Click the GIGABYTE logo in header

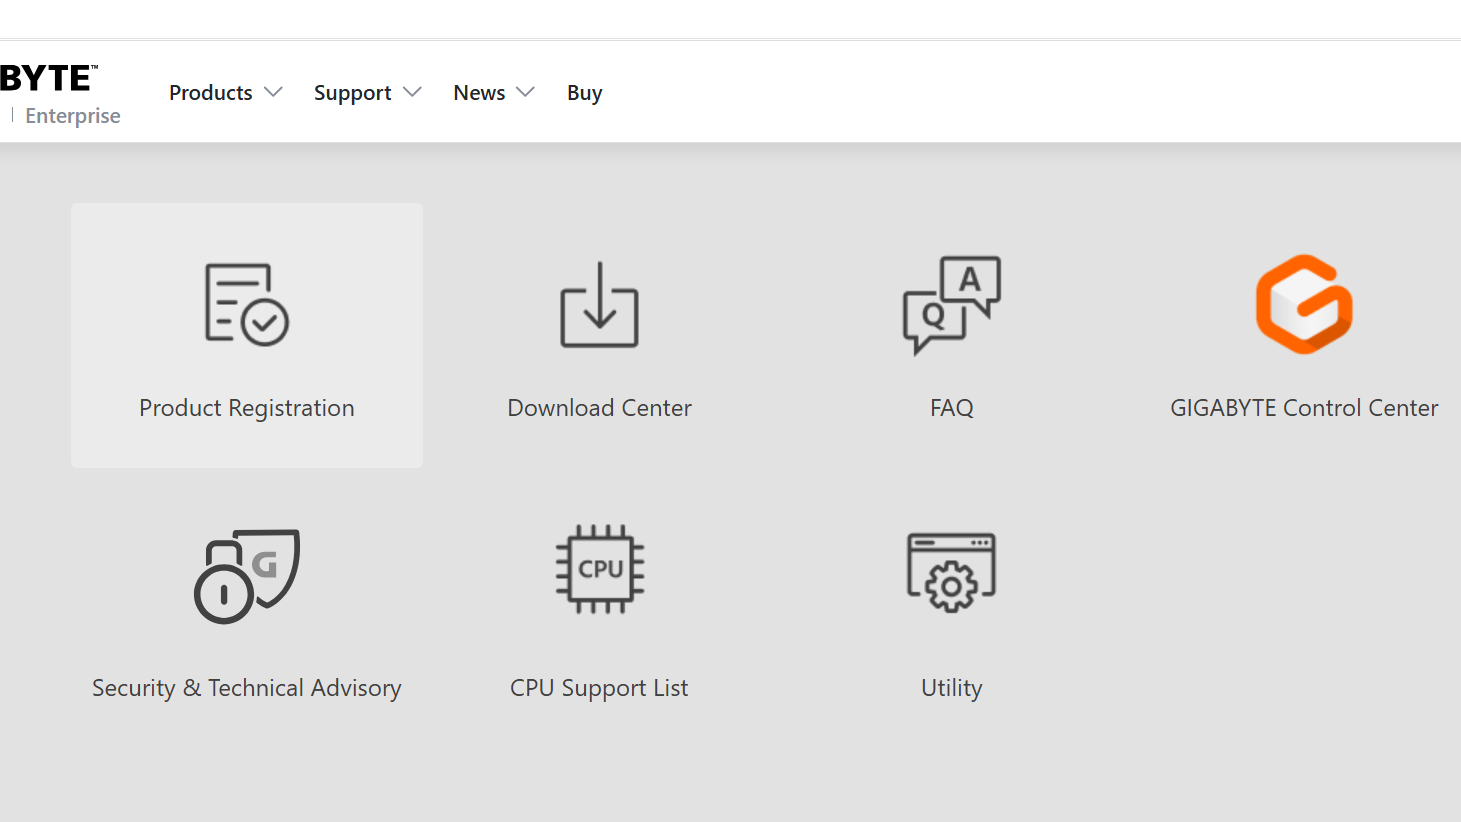[49, 78]
